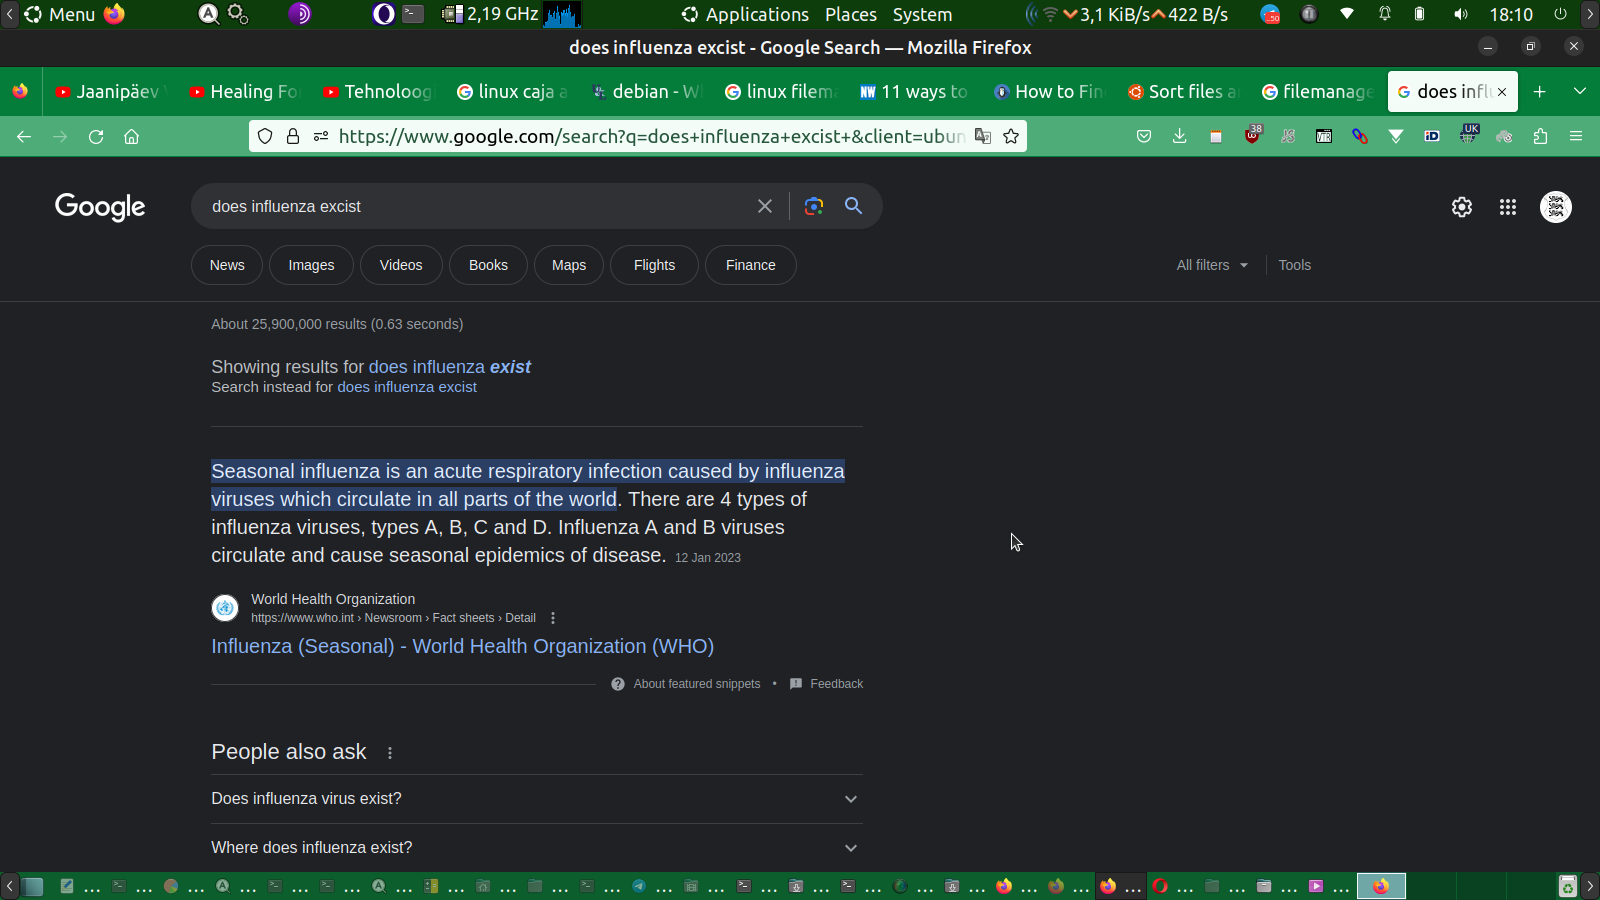Clear the Google search box
1600x900 pixels.
(765, 206)
